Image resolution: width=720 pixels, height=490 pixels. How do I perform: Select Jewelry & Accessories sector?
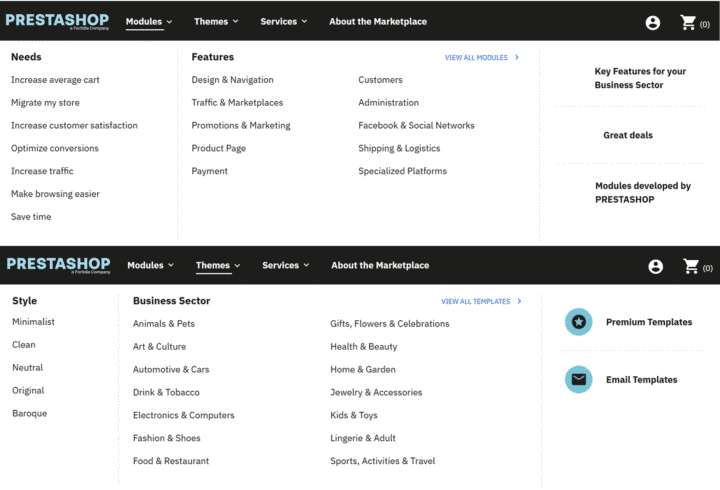click(x=376, y=393)
